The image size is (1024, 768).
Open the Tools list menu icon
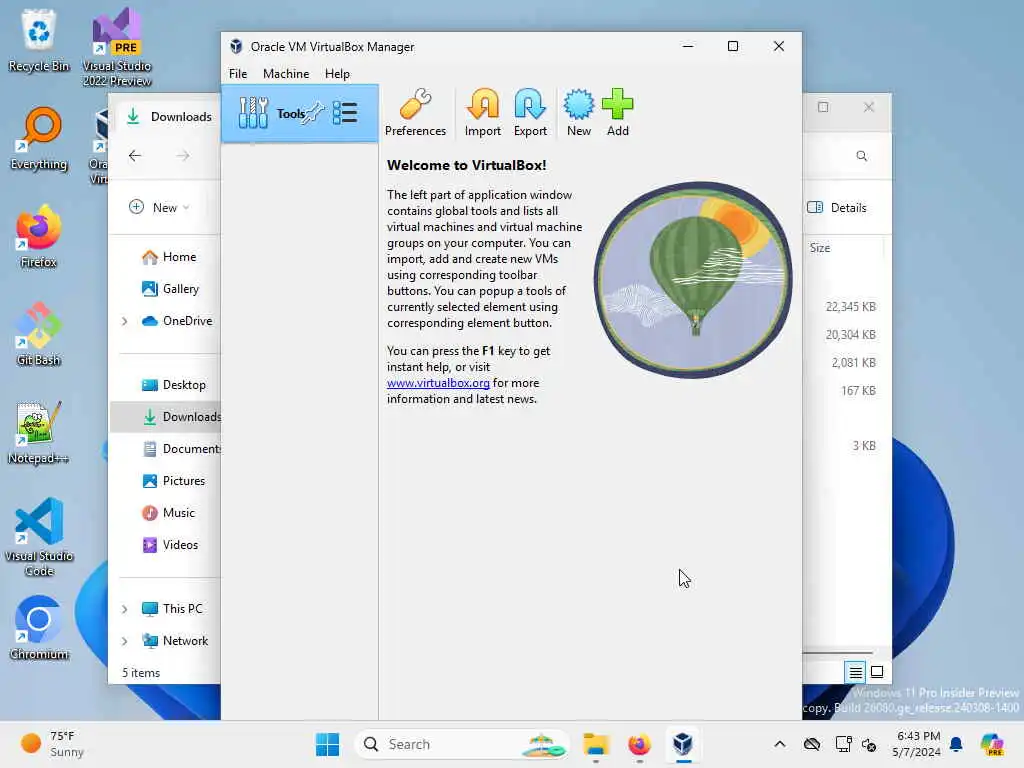[345, 113]
